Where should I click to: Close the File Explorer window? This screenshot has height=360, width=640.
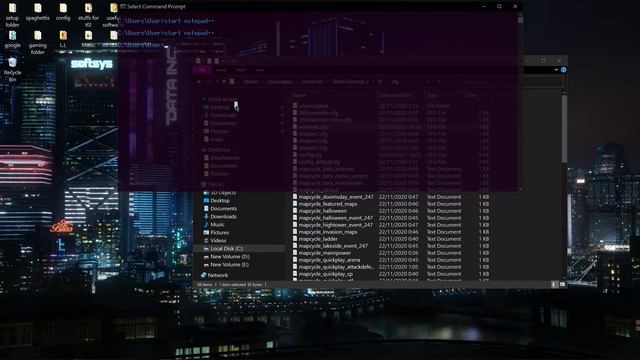coord(559,61)
